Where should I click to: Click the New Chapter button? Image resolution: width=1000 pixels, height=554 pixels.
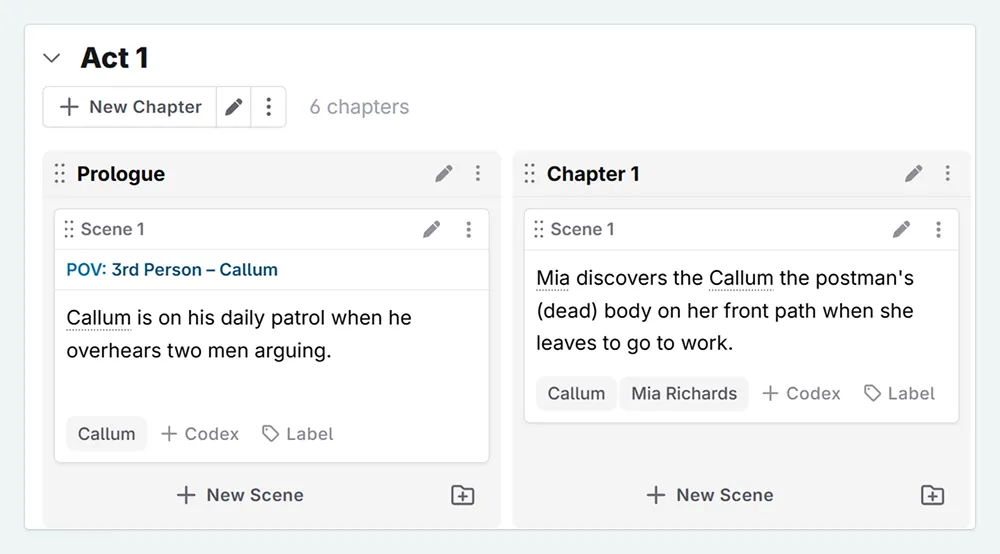130,107
